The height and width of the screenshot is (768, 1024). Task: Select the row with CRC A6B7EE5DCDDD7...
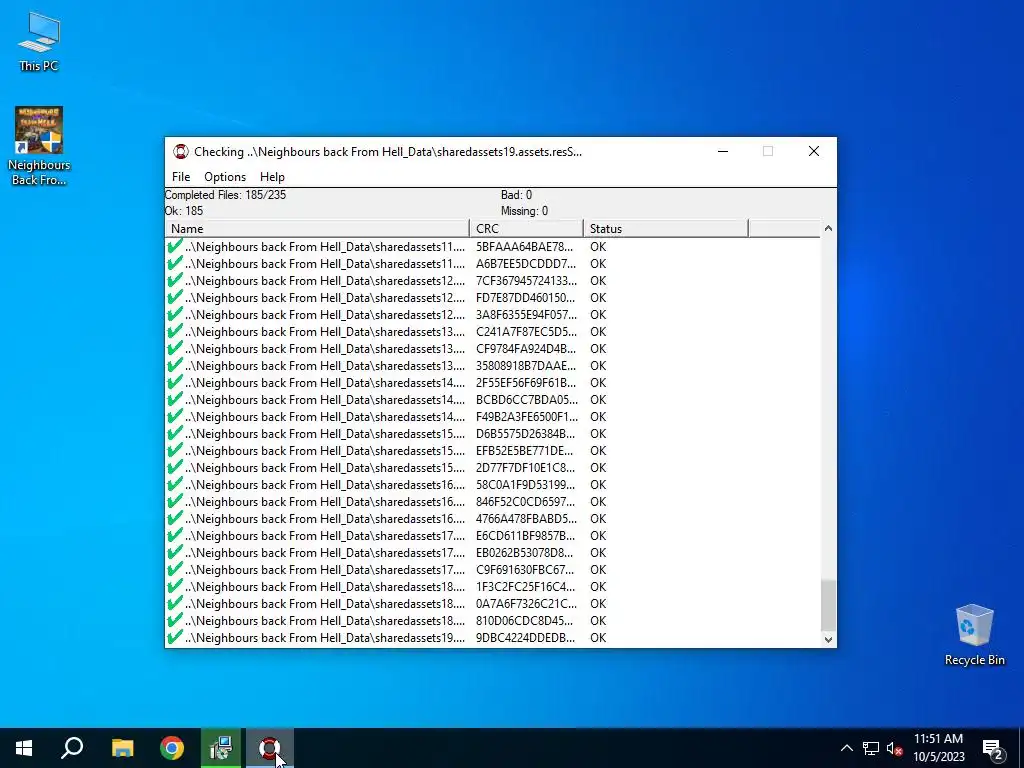(x=492, y=264)
